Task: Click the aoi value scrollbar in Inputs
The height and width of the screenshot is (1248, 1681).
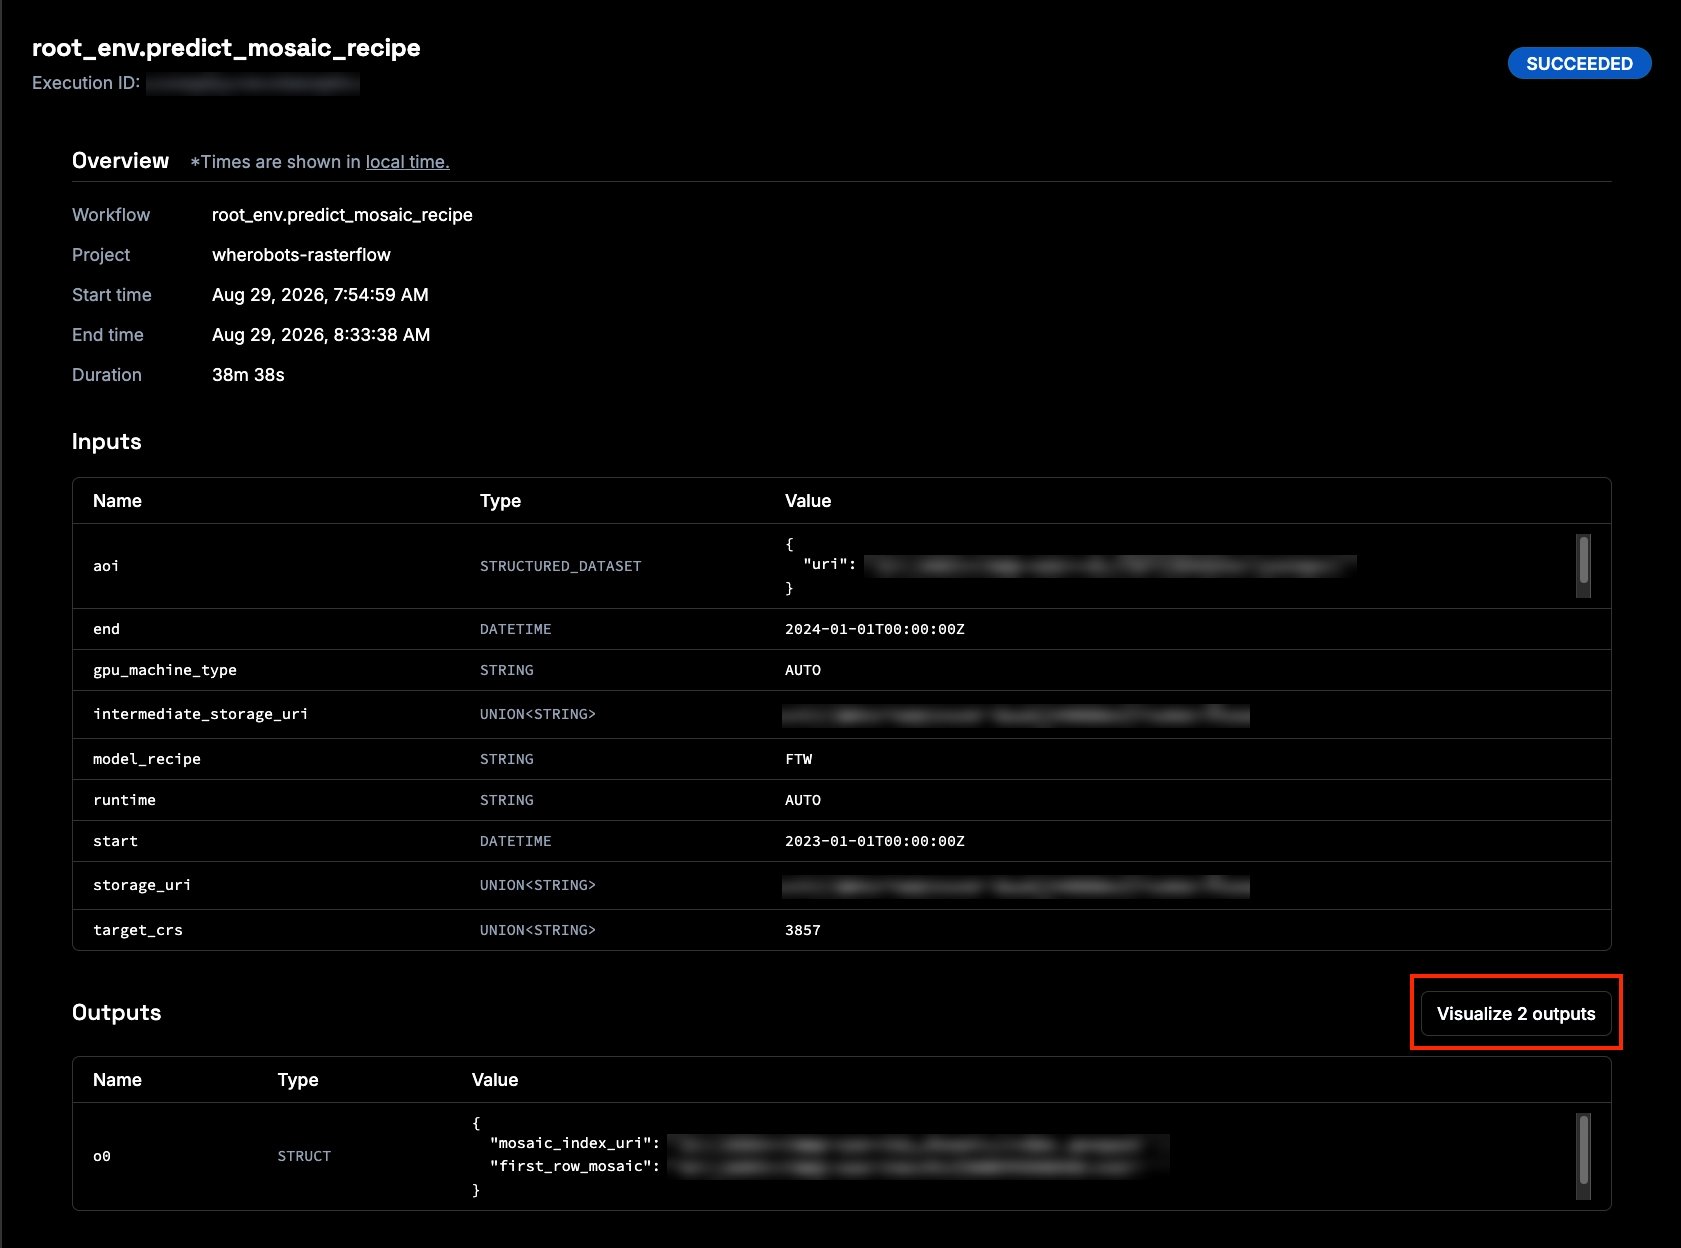Action: pyautogui.click(x=1583, y=565)
